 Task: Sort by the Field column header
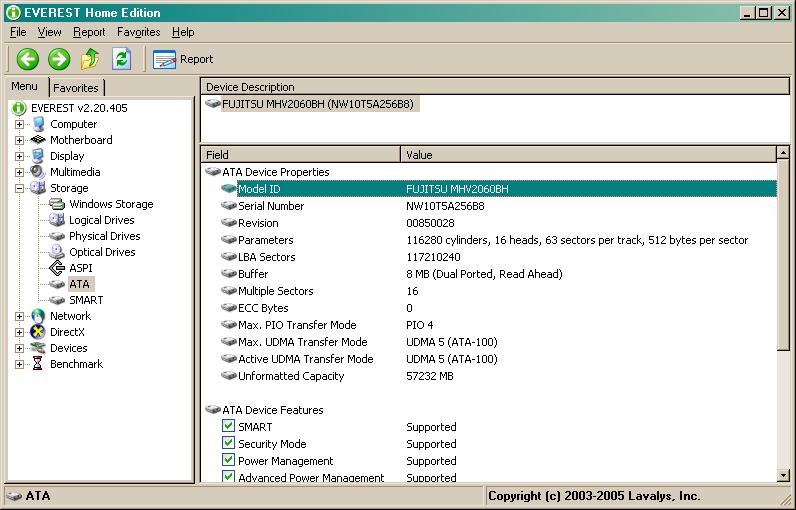301,155
